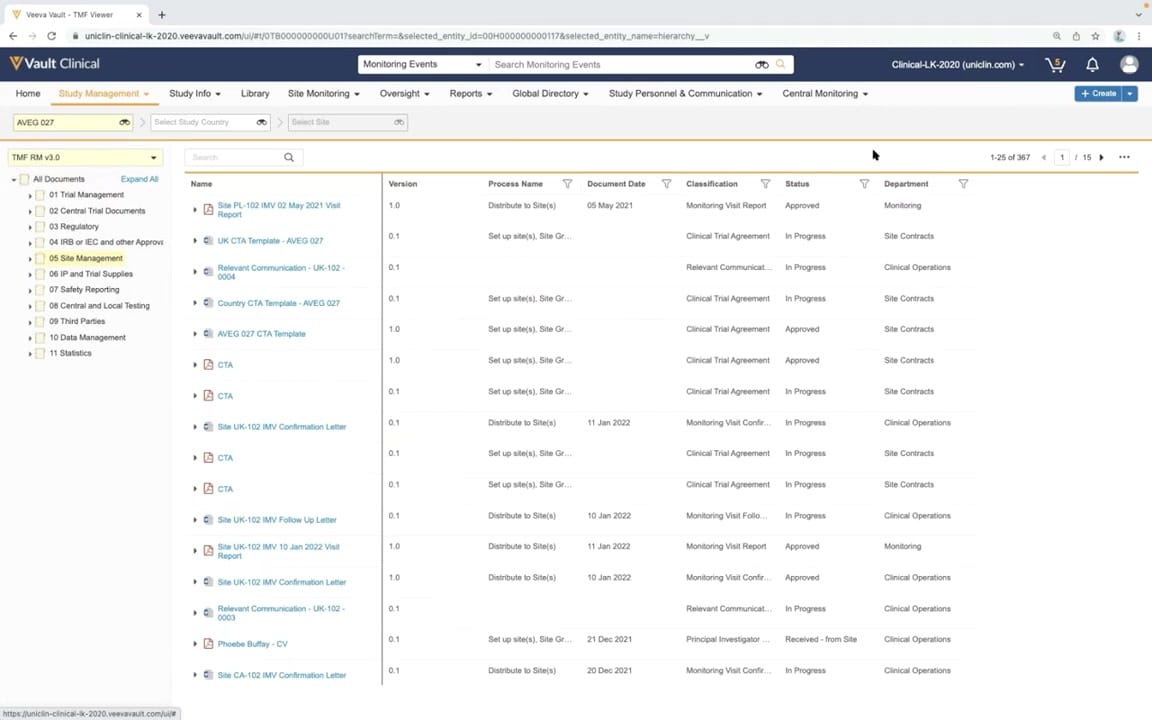1152x720 pixels.
Task: Click binoculars icon in AVEG 027 field
Action: point(124,123)
